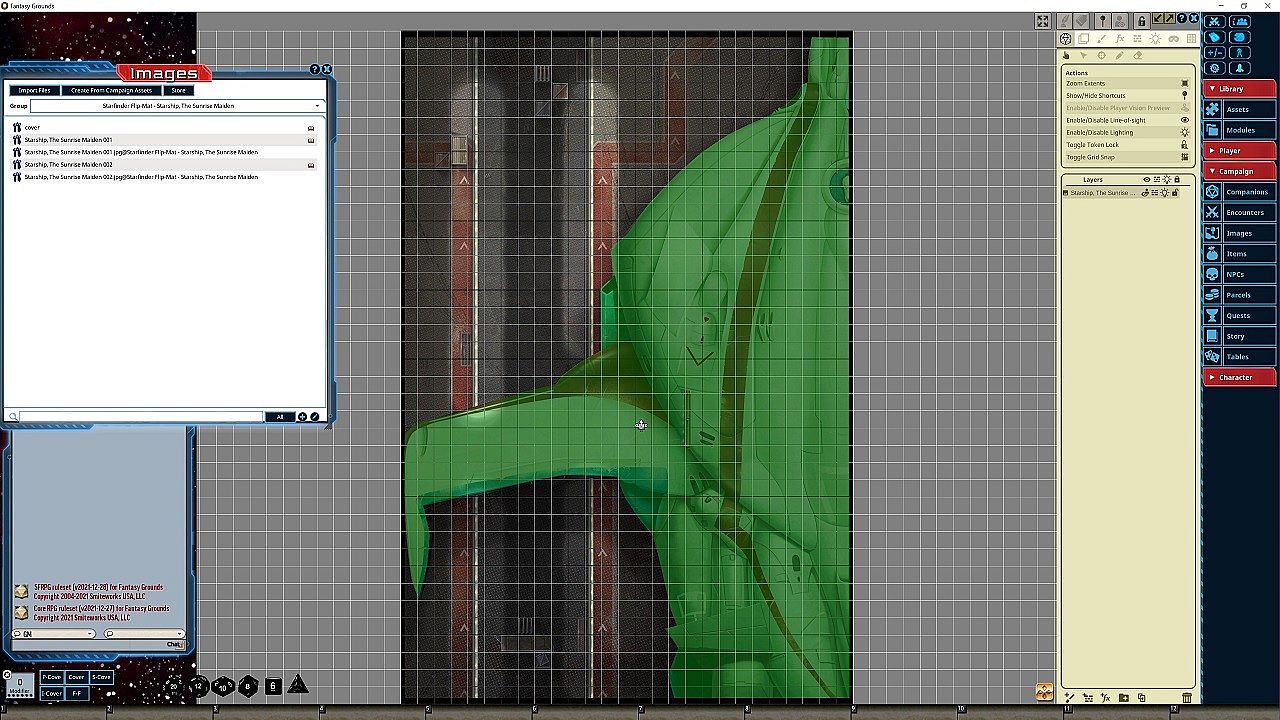Click Create From Campaign Assets button
Screen dimensions: 1280x720
[x=111, y=90]
